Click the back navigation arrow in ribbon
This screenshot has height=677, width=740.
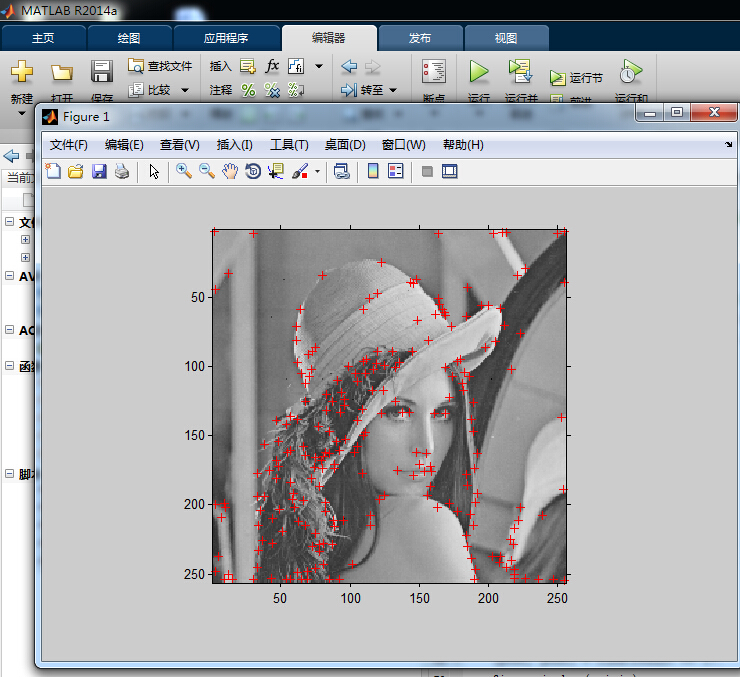349,67
